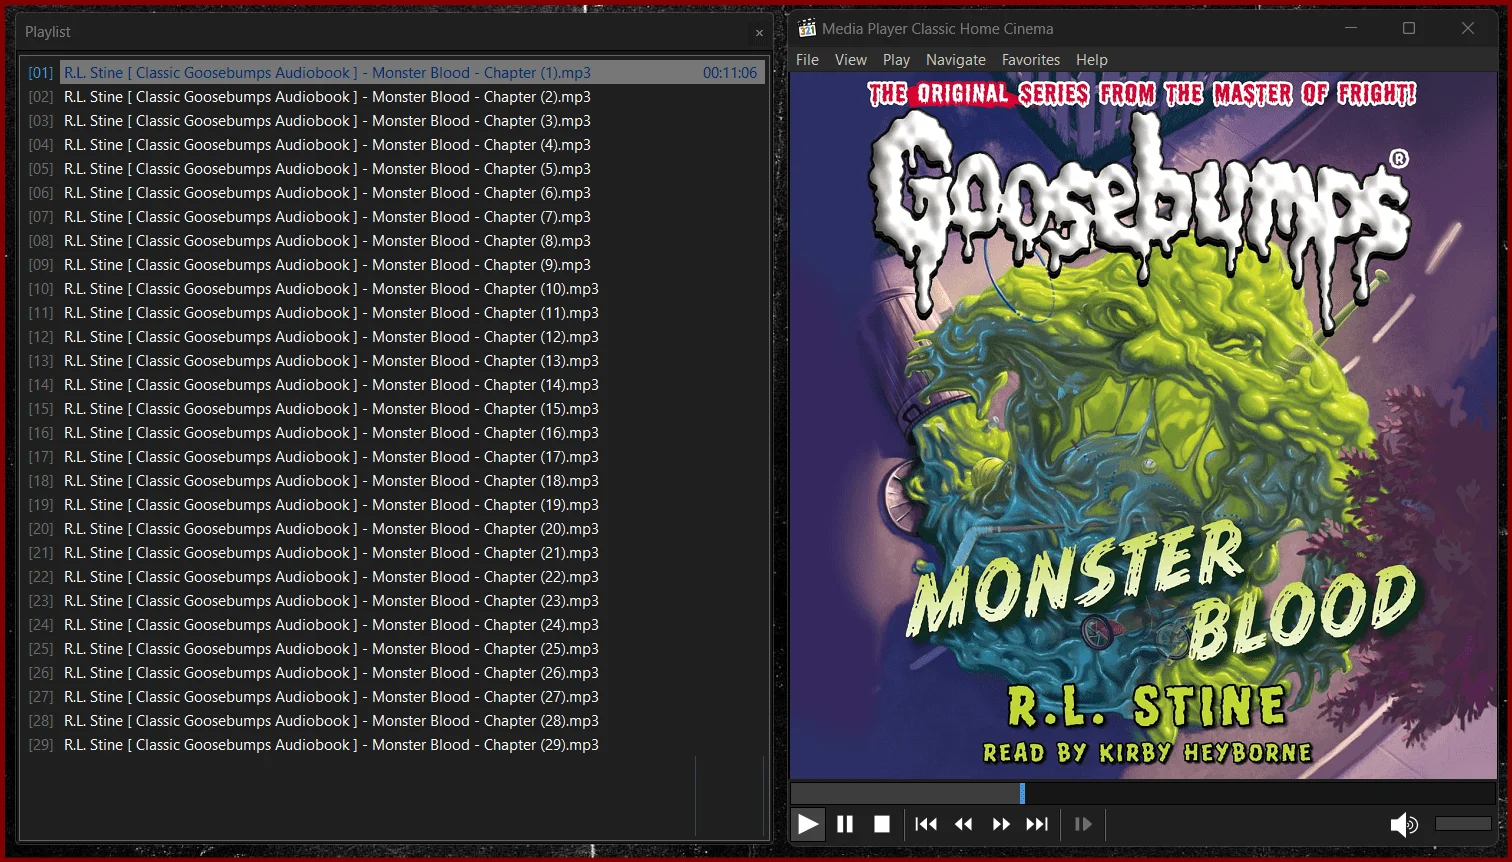Select playlist item Chapter (26).mp3

413,673
